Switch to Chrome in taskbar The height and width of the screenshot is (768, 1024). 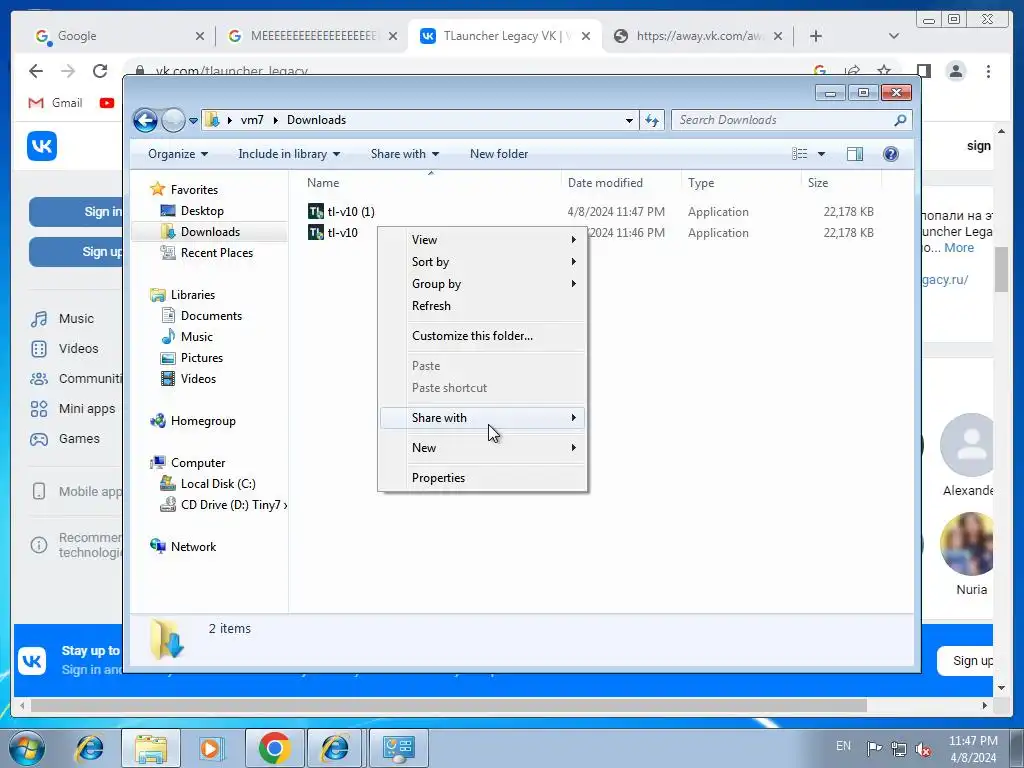tap(274, 748)
